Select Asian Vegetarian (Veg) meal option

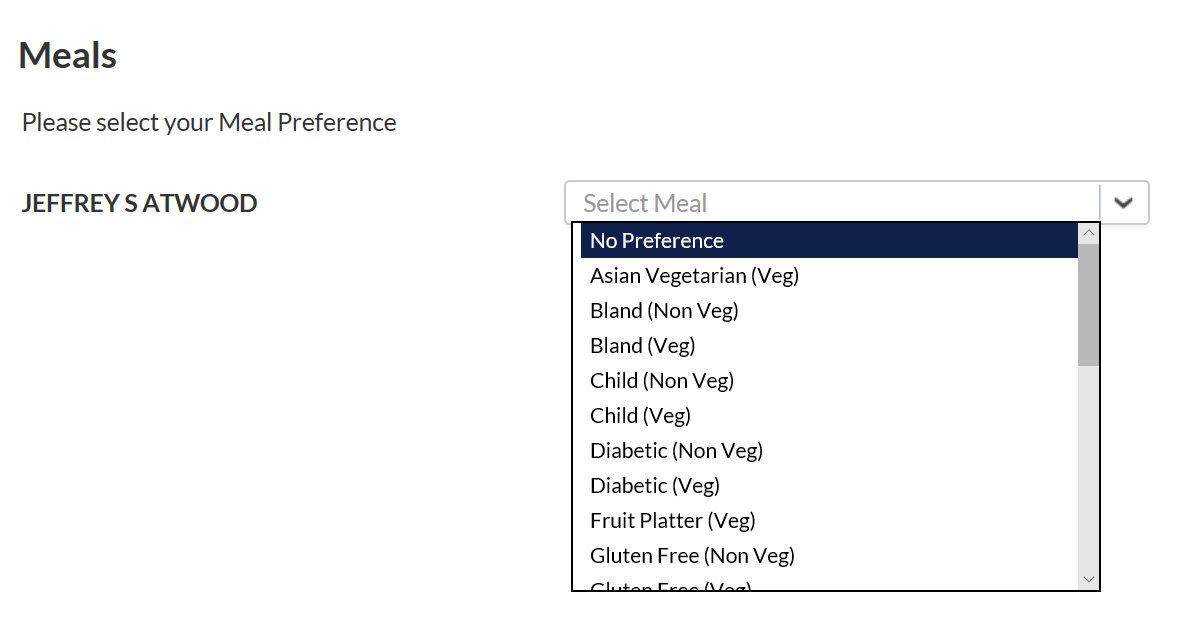[694, 275]
